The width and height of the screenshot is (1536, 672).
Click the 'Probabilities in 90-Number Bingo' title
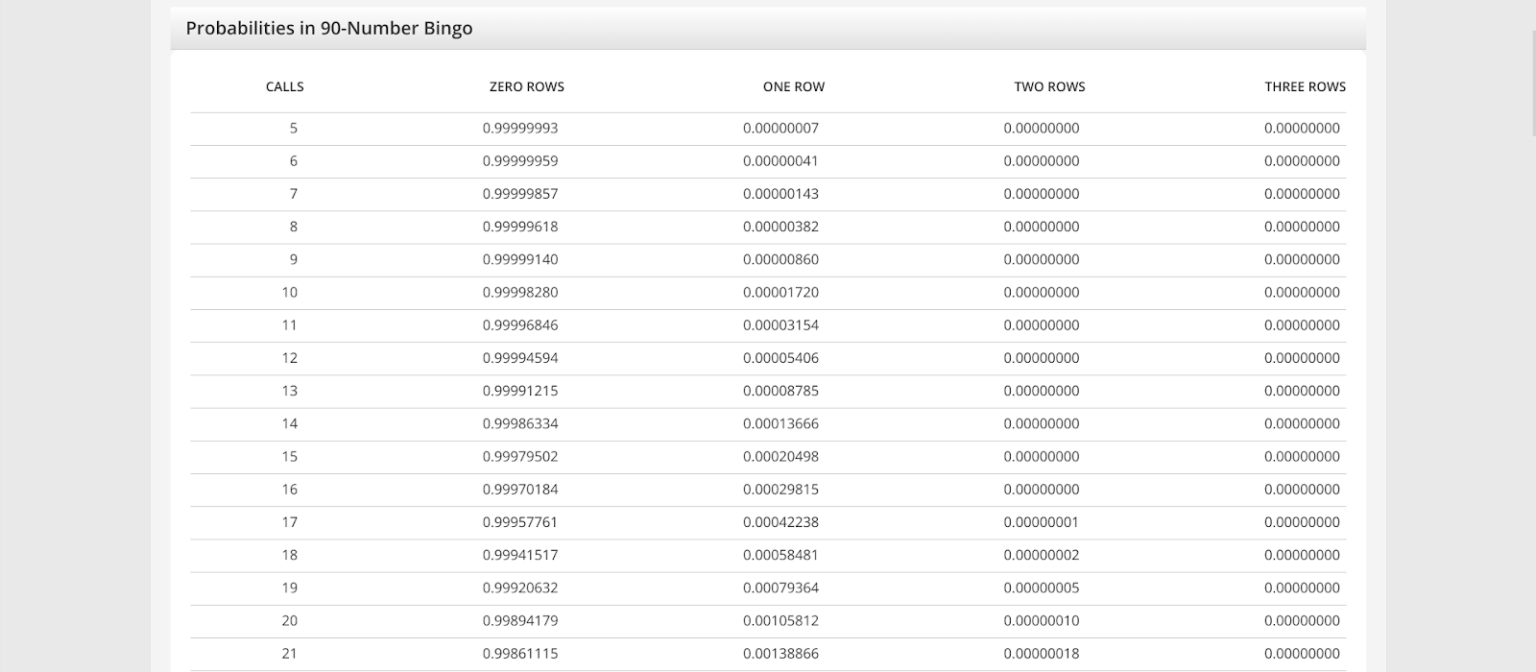coord(329,28)
